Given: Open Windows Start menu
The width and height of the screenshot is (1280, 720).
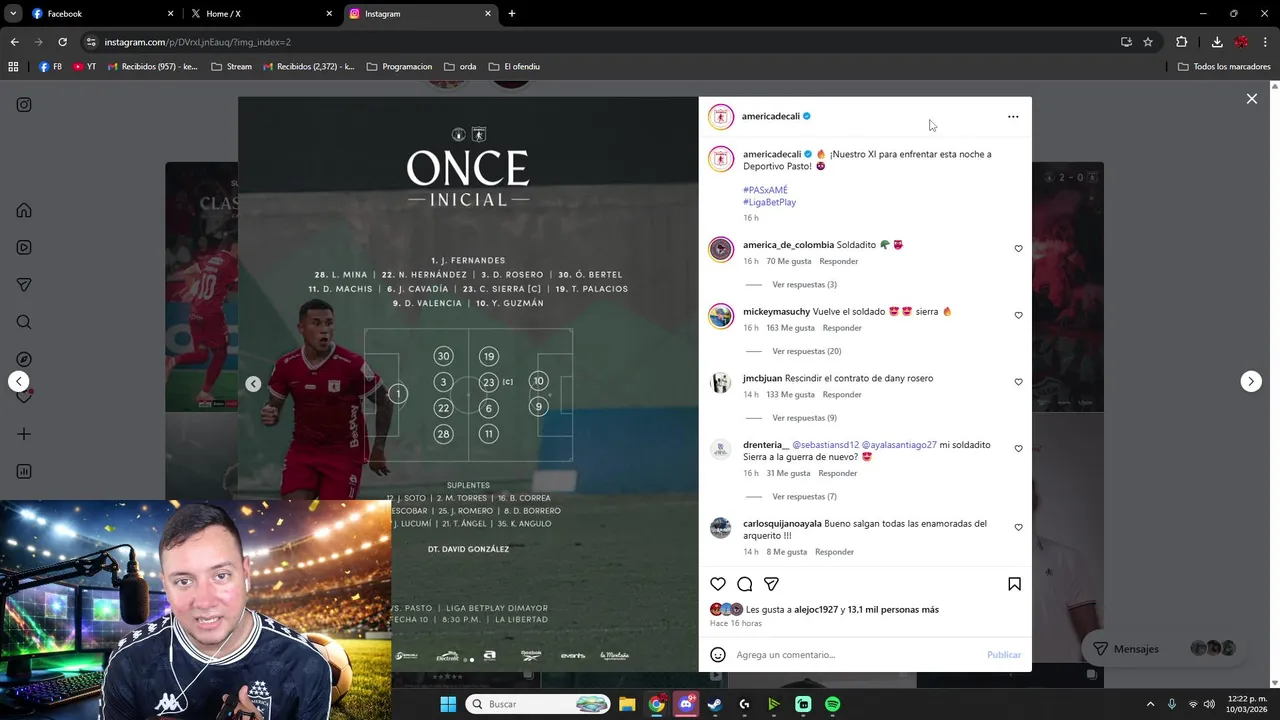Looking at the screenshot, I should click(448, 704).
